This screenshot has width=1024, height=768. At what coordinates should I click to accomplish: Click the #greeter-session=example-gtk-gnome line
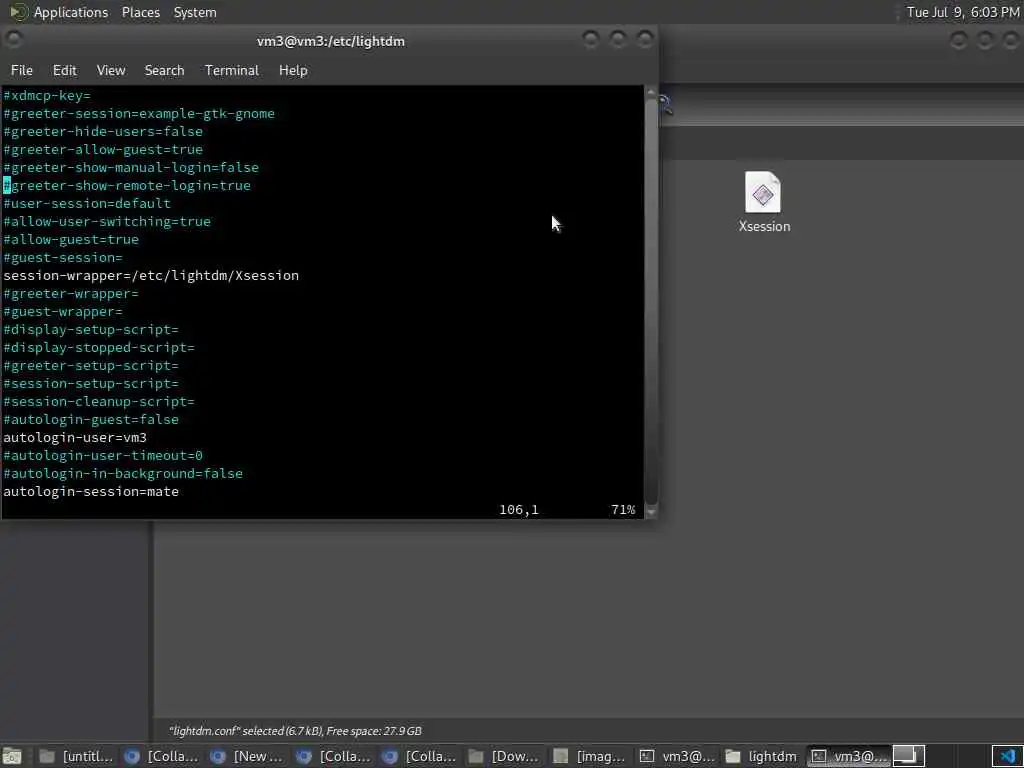[x=139, y=114]
